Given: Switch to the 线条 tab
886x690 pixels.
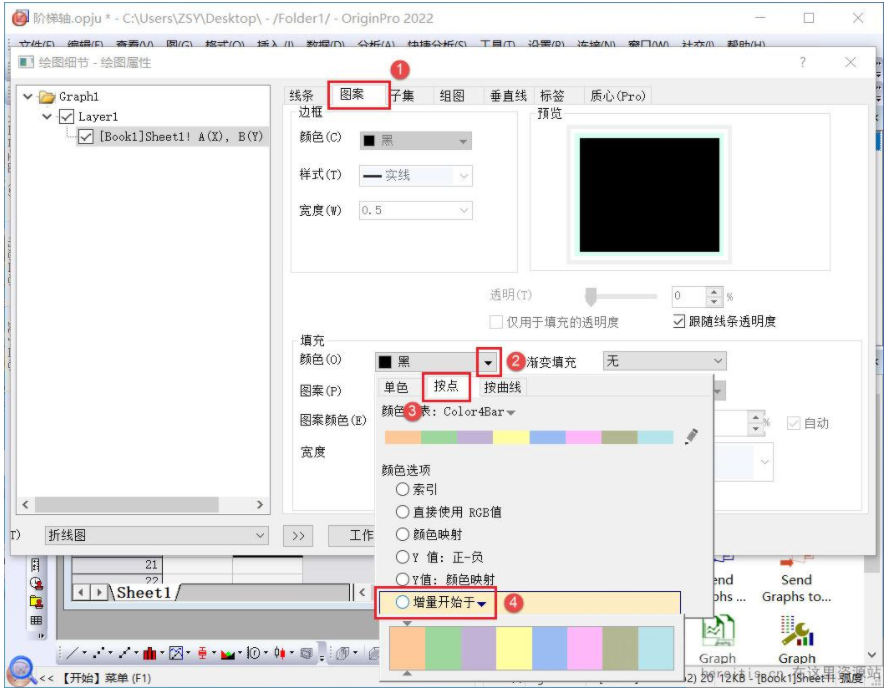Looking at the screenshot, I should pos(301,96).
